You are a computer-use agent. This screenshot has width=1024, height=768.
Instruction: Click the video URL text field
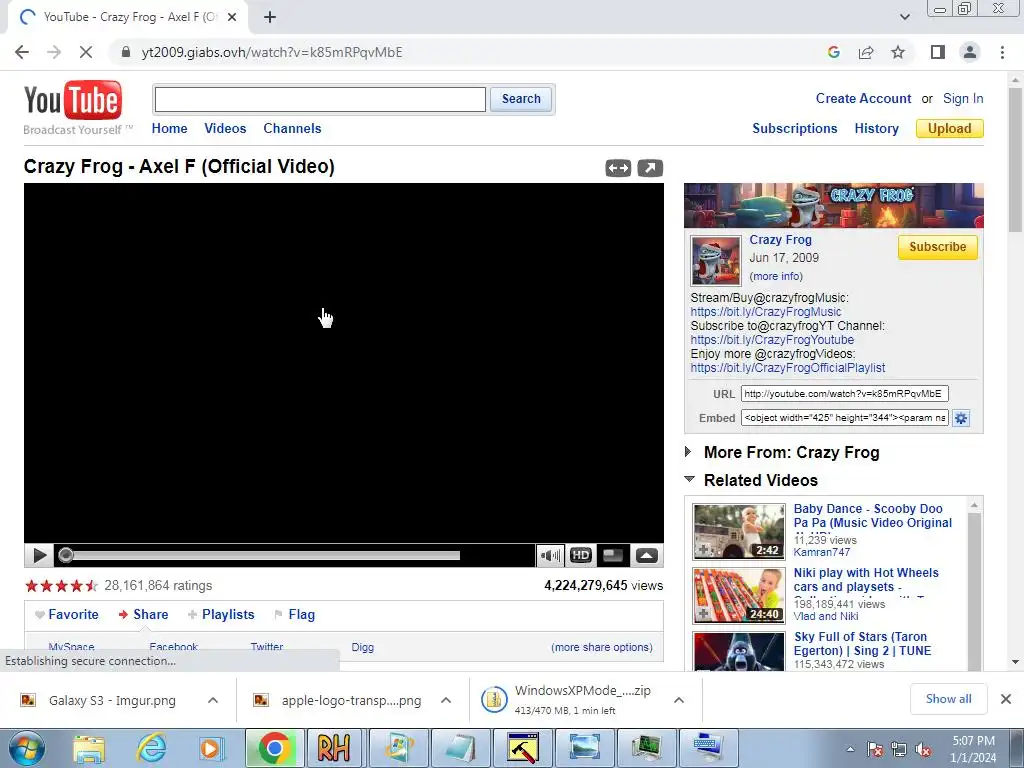click(844, 394)
